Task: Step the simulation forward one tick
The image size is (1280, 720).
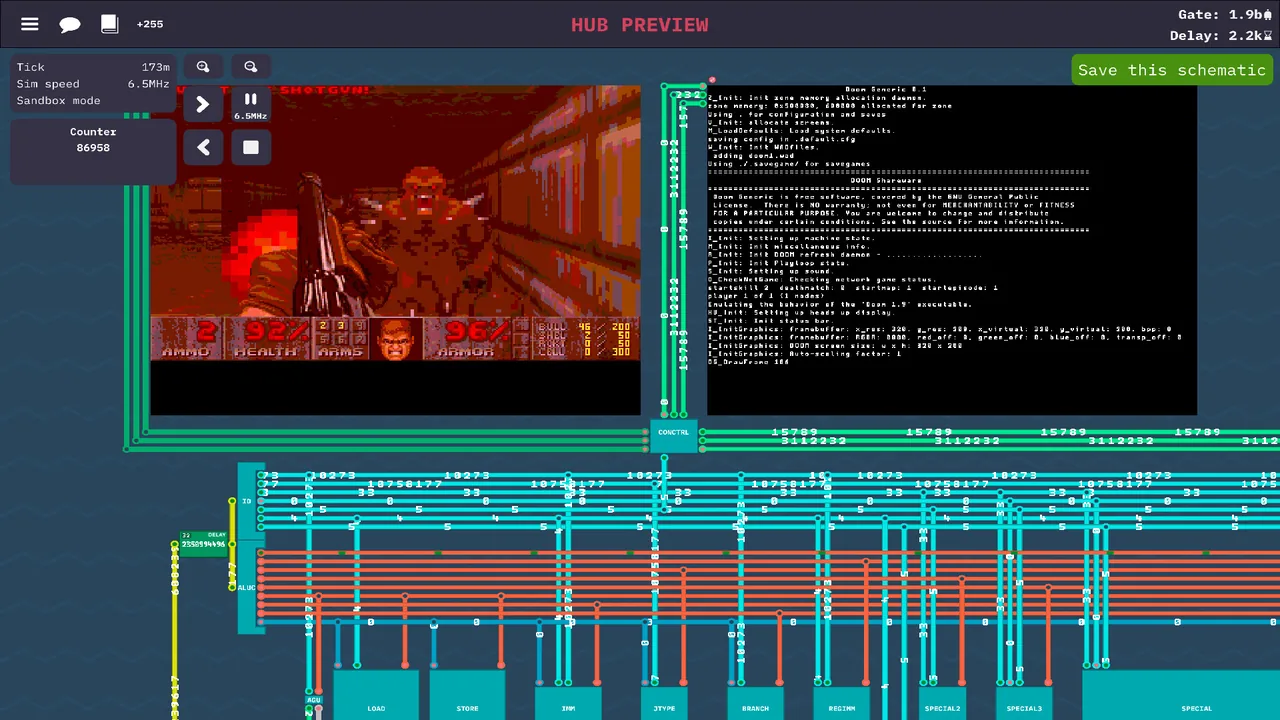Action: pos(203,104)
